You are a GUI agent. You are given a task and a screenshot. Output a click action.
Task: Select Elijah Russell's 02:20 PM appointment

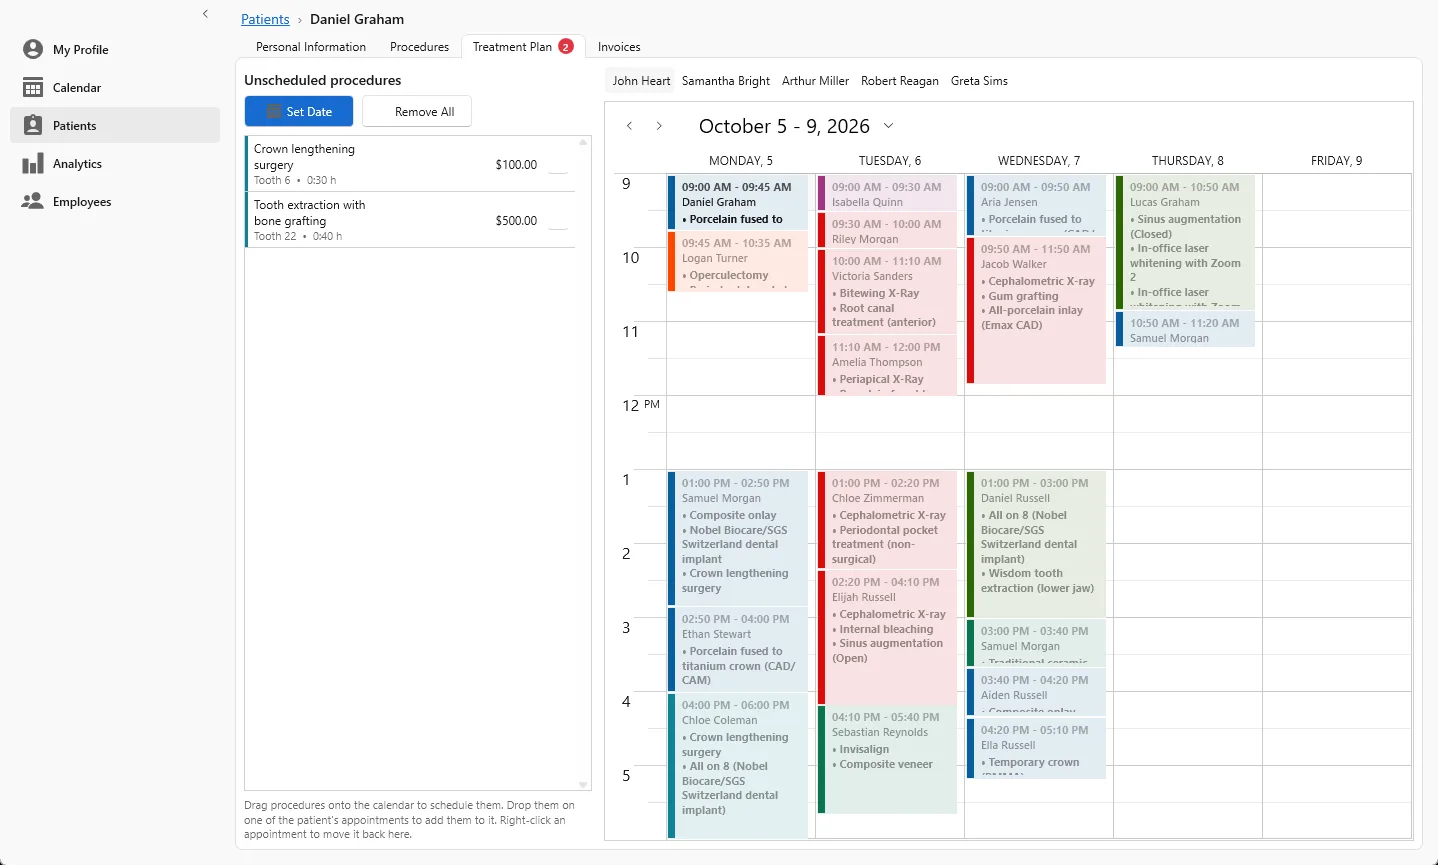(x=887, y=637)
